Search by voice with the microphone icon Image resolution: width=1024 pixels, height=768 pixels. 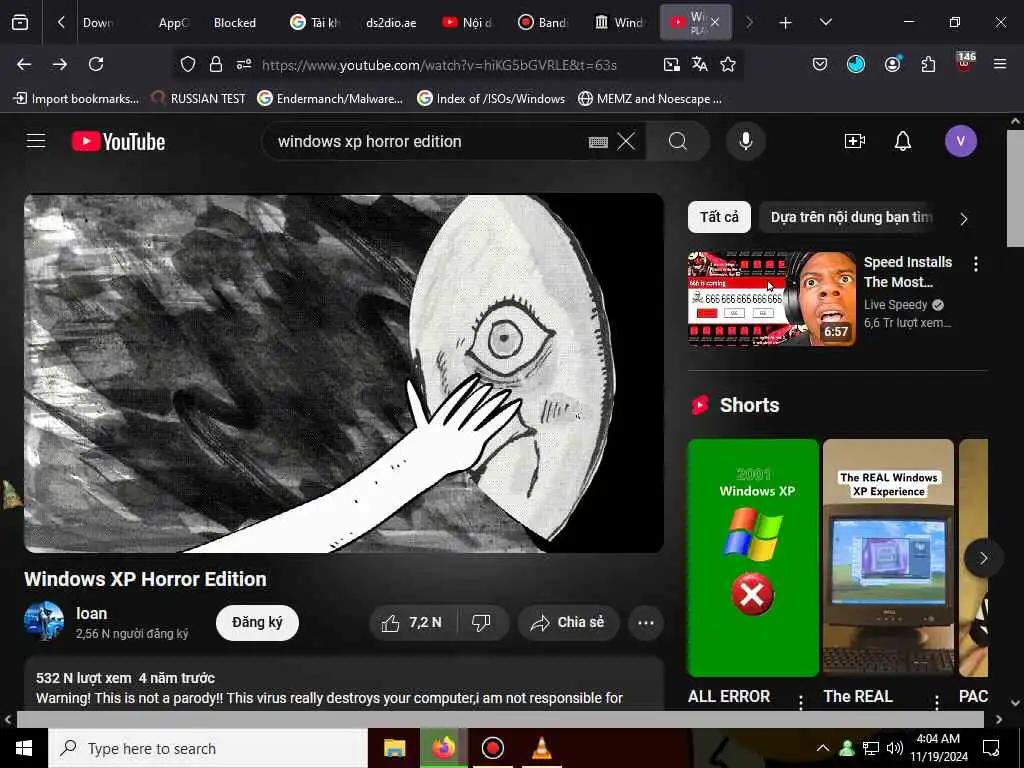(x=745, y=141)
